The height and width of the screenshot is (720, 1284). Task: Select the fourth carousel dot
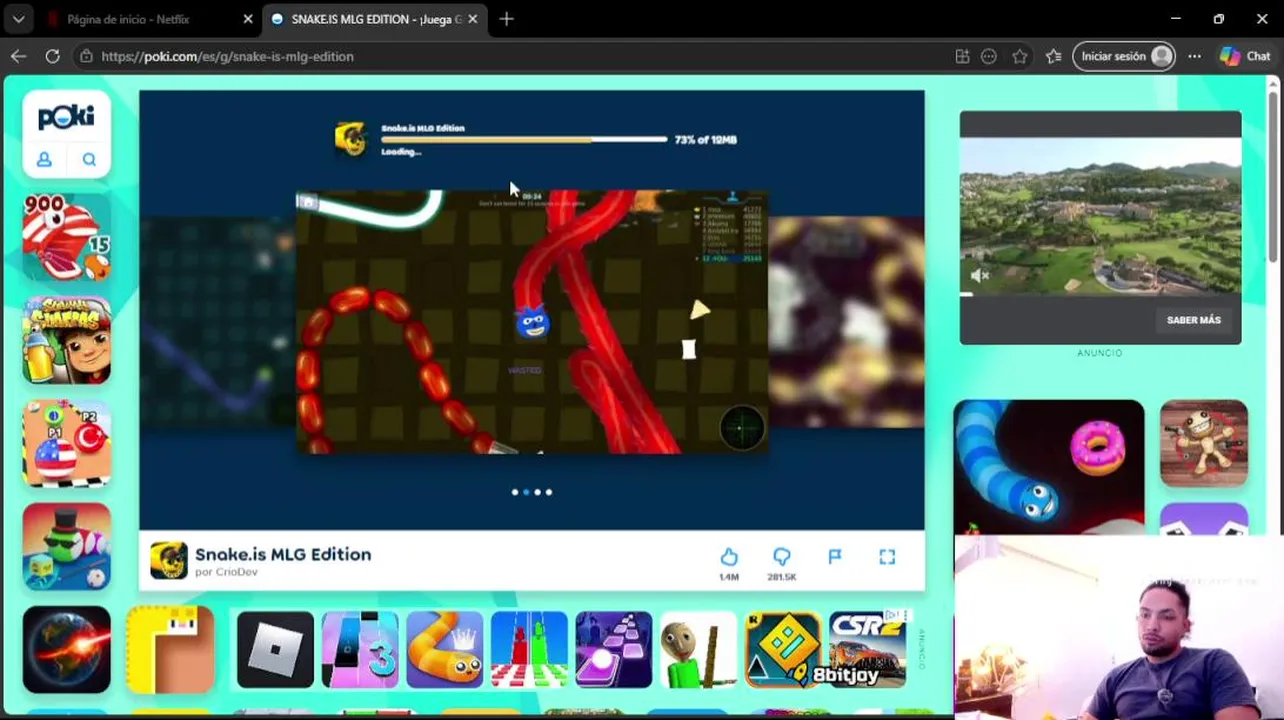[x=548, y=492]
